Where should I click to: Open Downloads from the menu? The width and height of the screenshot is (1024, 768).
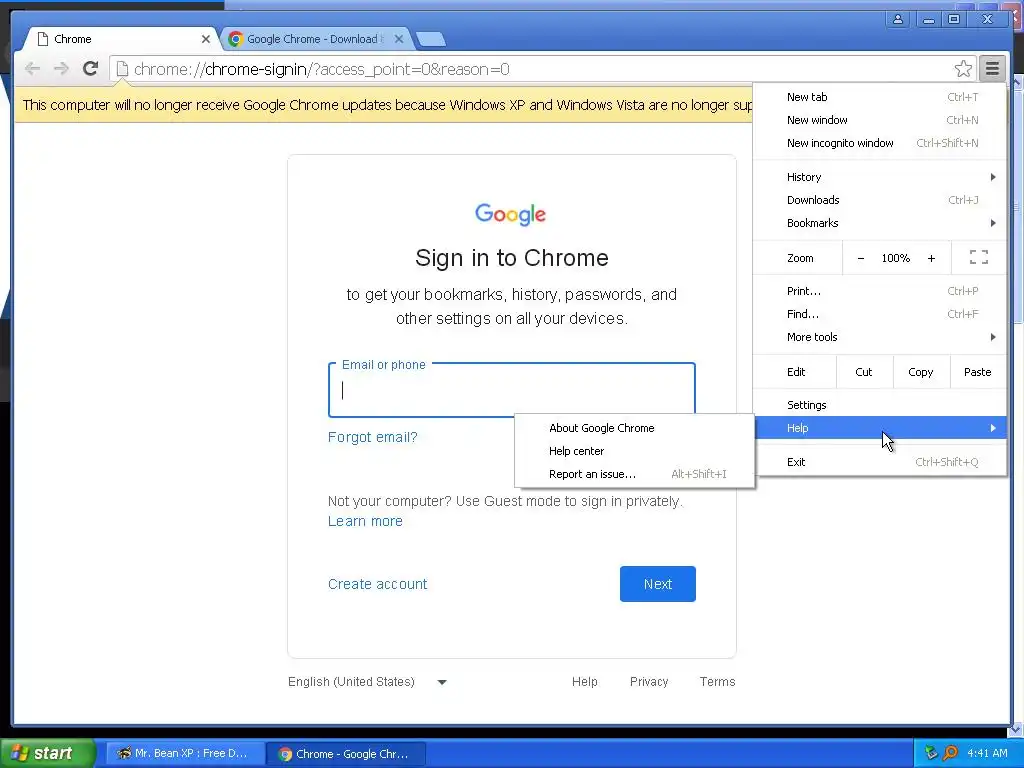coord(882,200)
